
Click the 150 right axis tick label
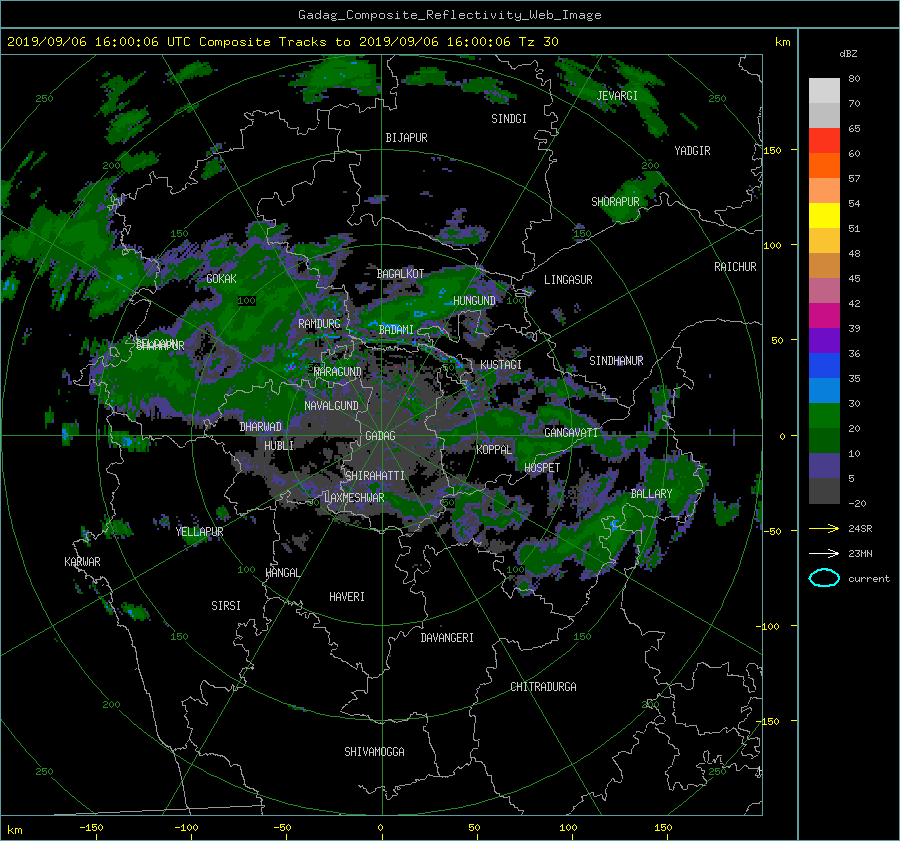772,150
